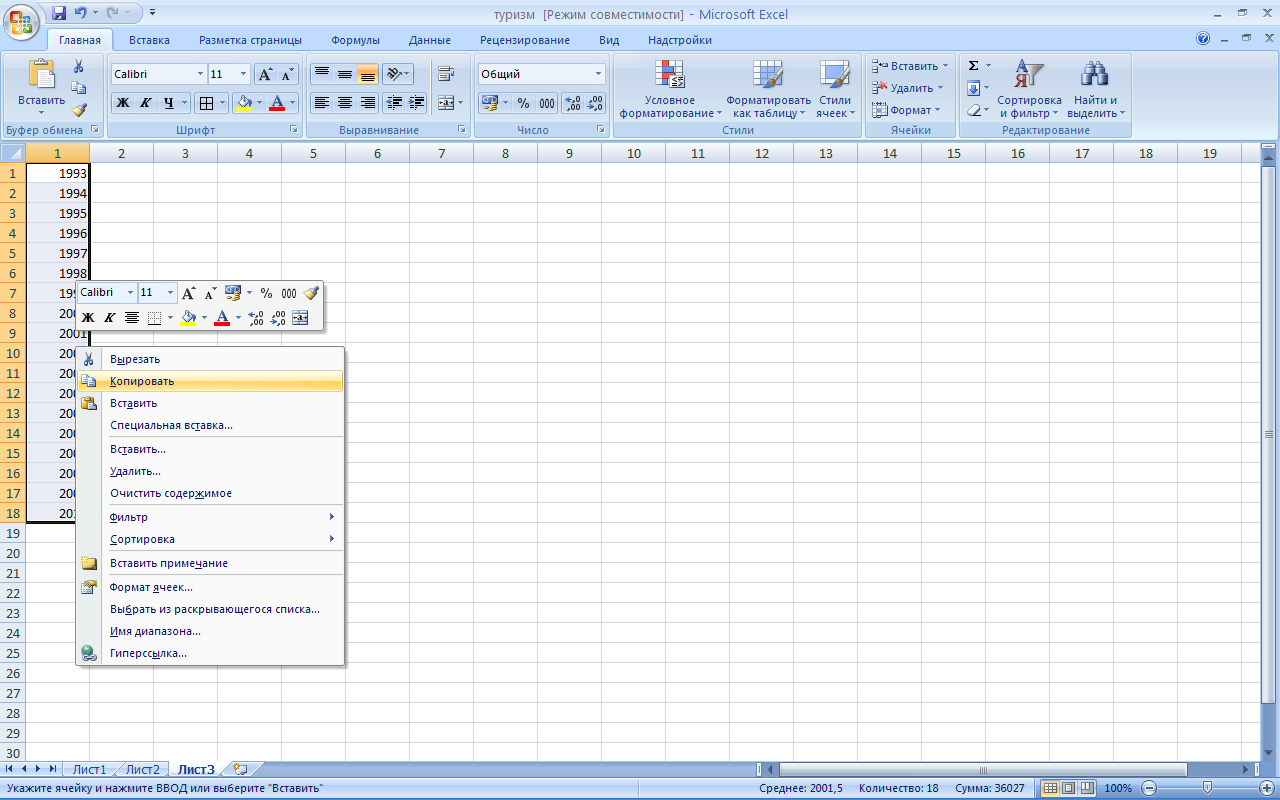Viewport: 1280px width, 800px height.
Task: Click the percent style icon in ribbon
Action: pyautogui.click(x=523, y=103)
